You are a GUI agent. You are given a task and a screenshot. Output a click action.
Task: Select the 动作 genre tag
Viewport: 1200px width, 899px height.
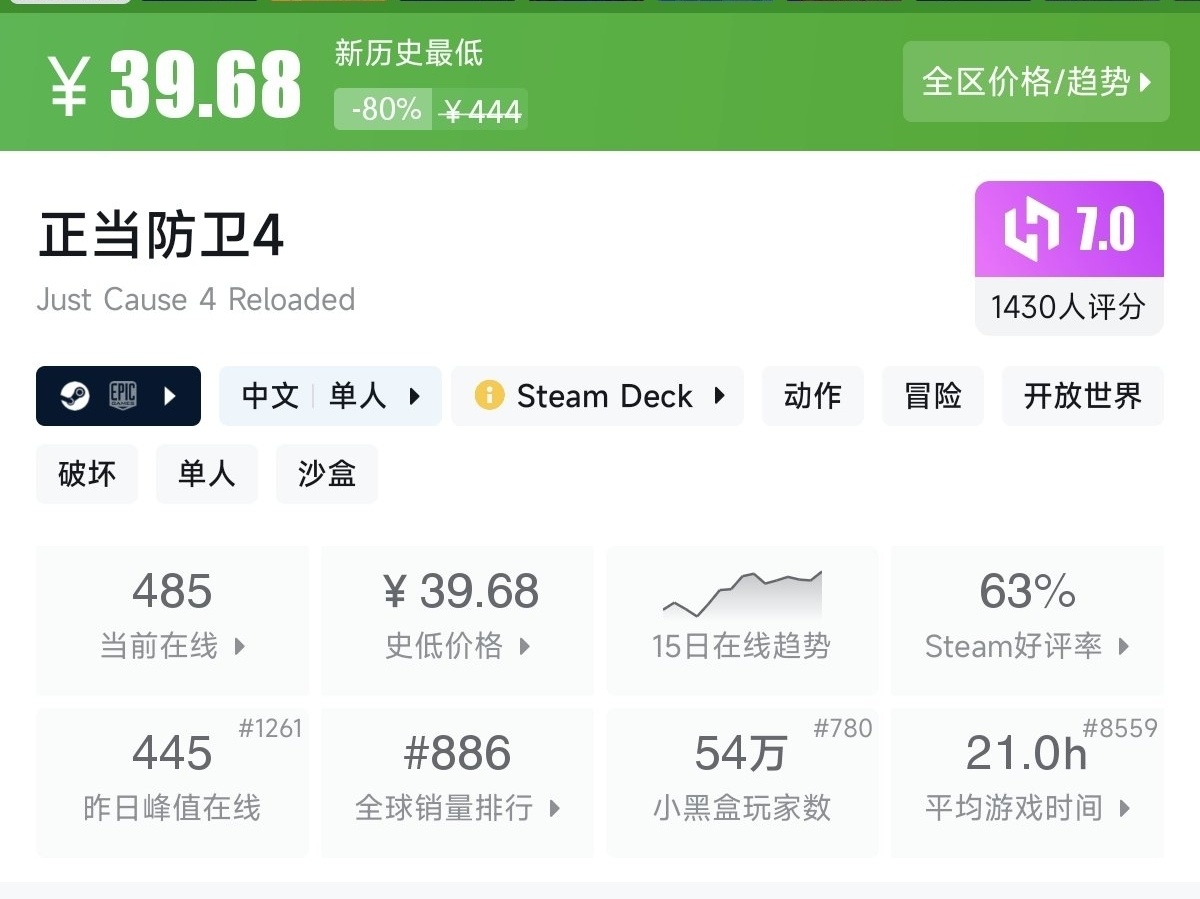coord(812,396)
